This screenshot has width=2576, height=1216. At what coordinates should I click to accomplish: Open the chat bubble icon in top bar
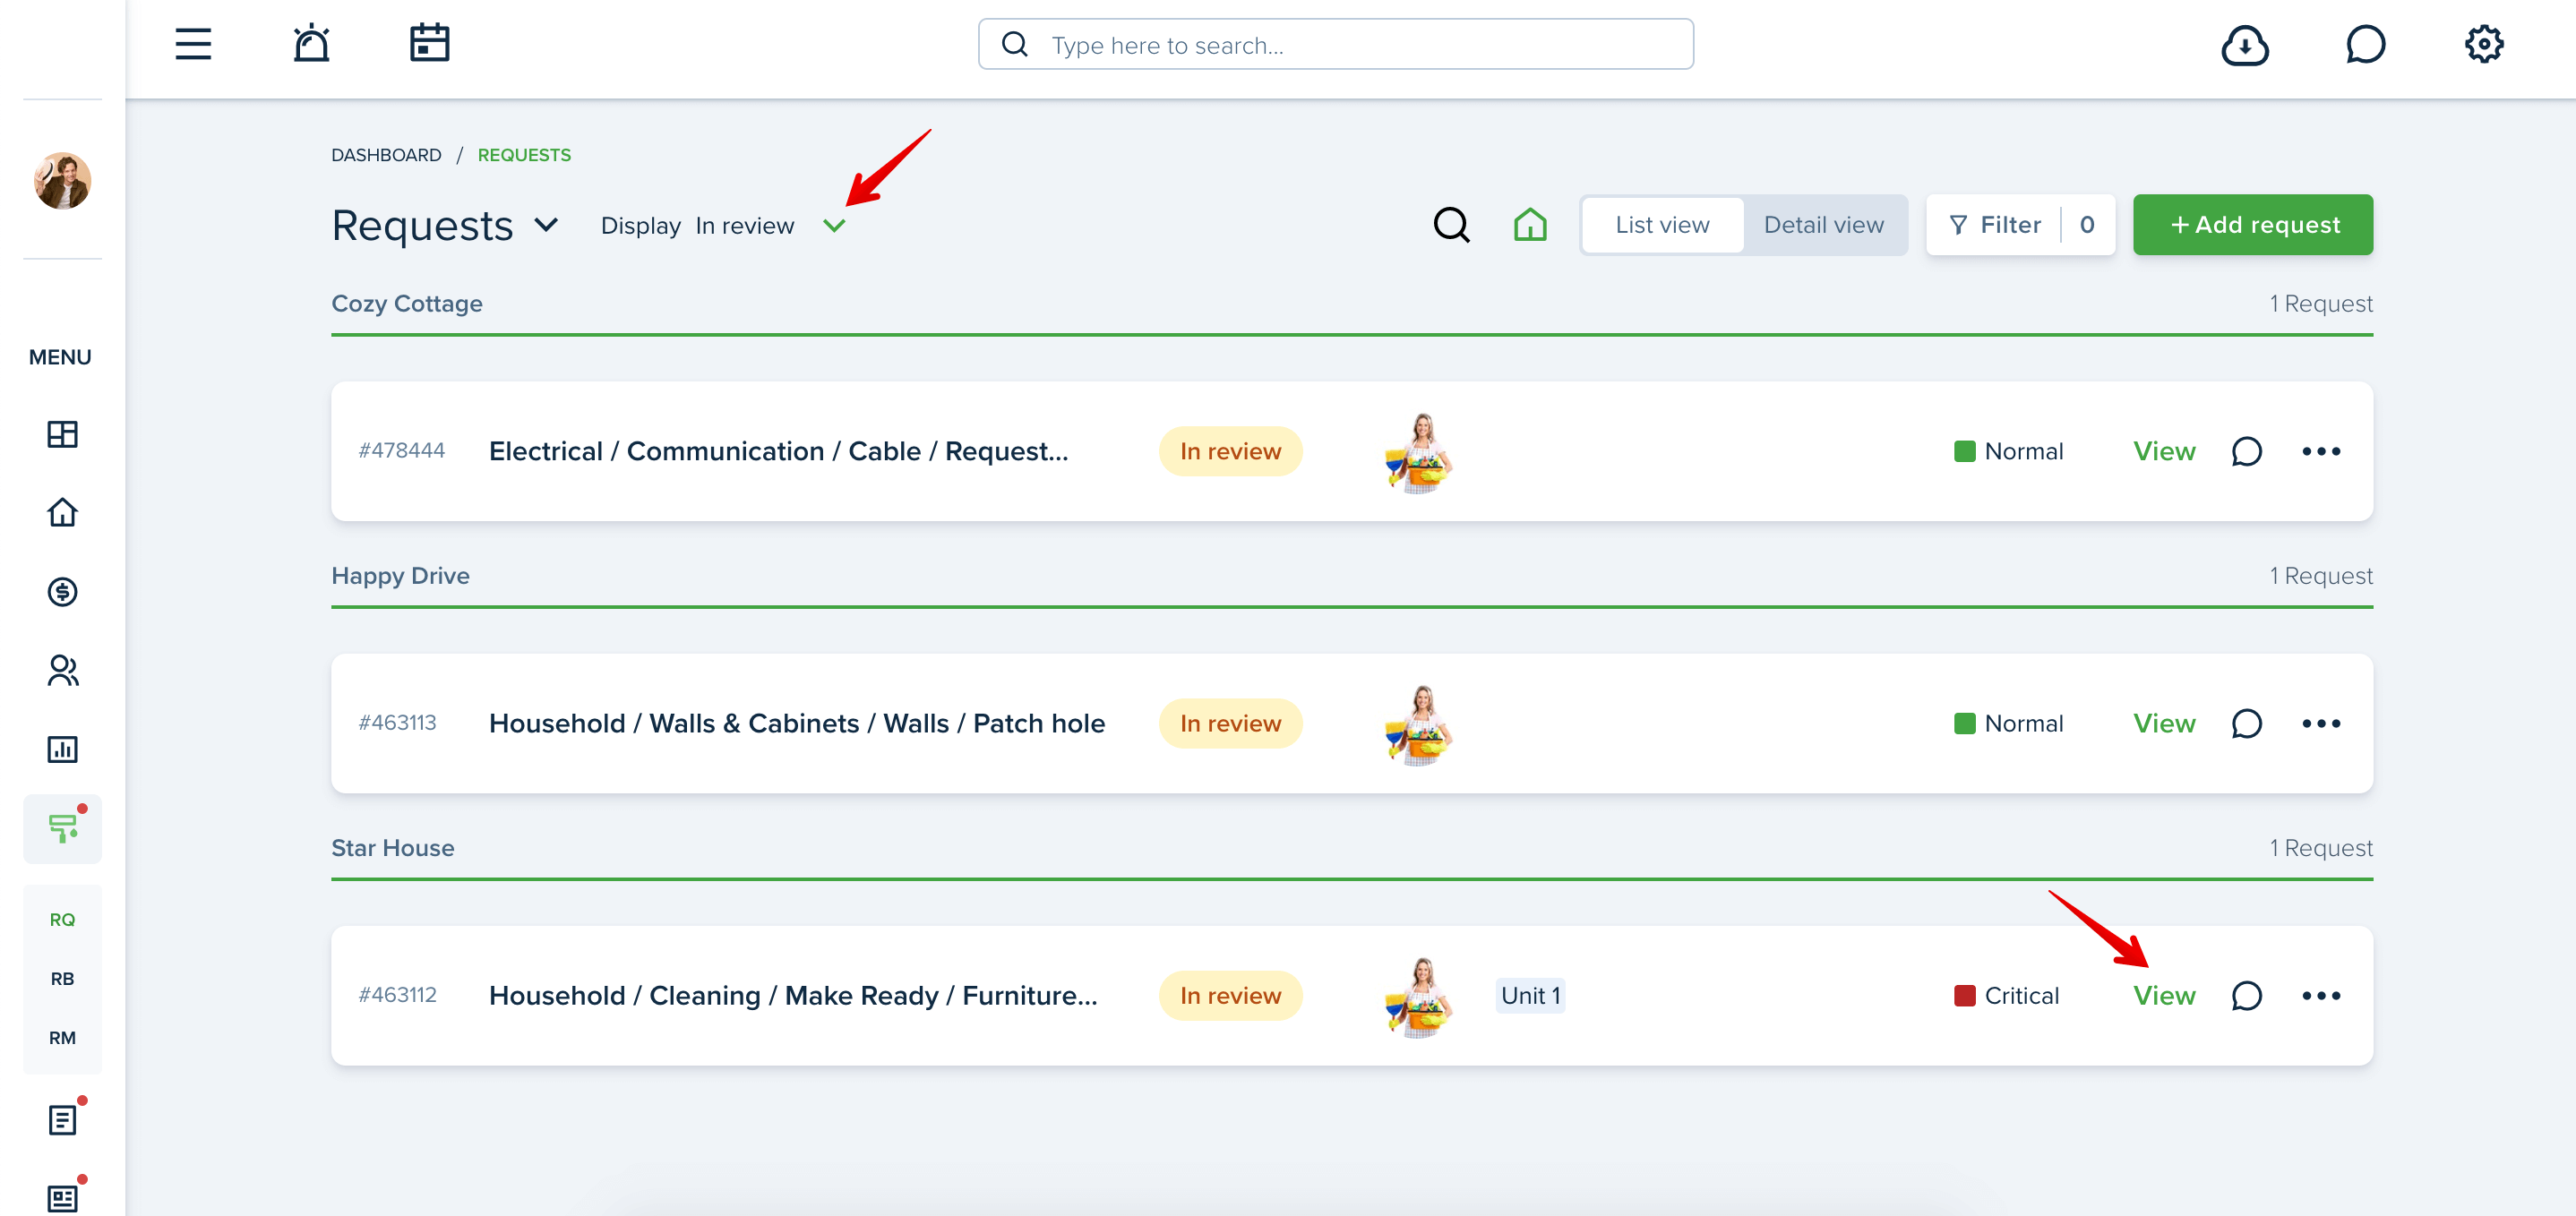(x=2365, y=44)
